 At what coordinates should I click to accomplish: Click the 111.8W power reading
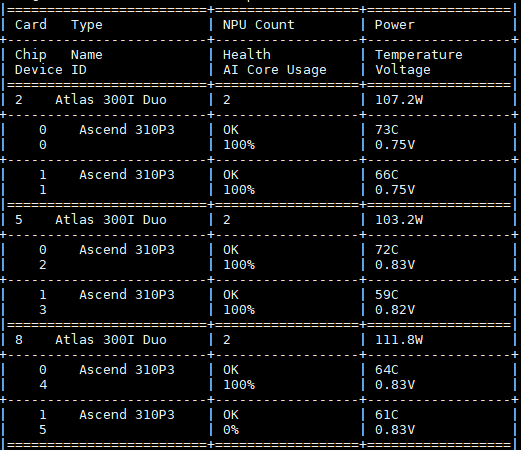399,340
